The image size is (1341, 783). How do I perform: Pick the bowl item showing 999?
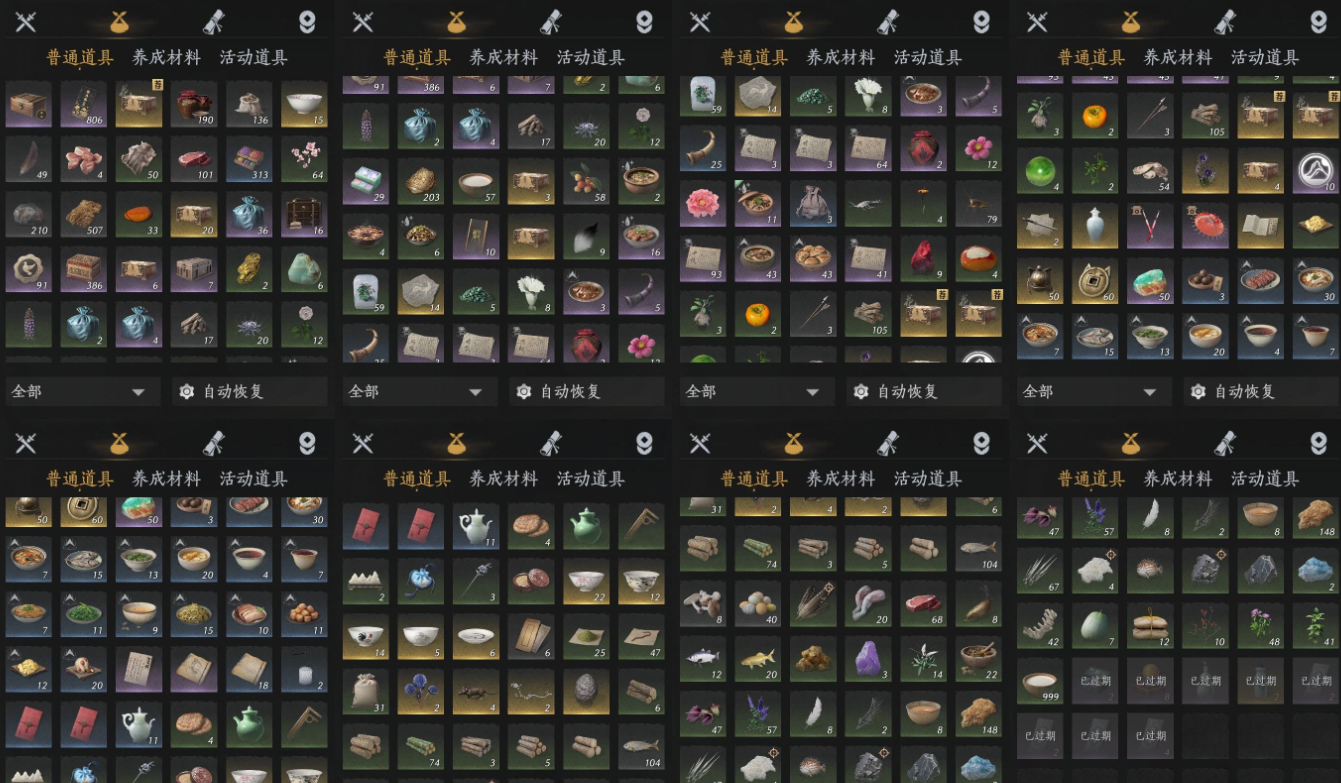click(x=1041, y=680)
